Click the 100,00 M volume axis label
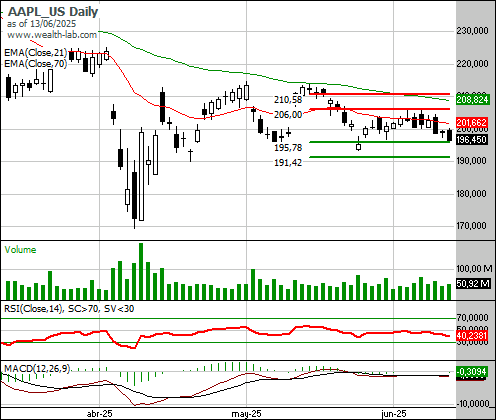This screenshot has width=496, height=420. point(474,268)
